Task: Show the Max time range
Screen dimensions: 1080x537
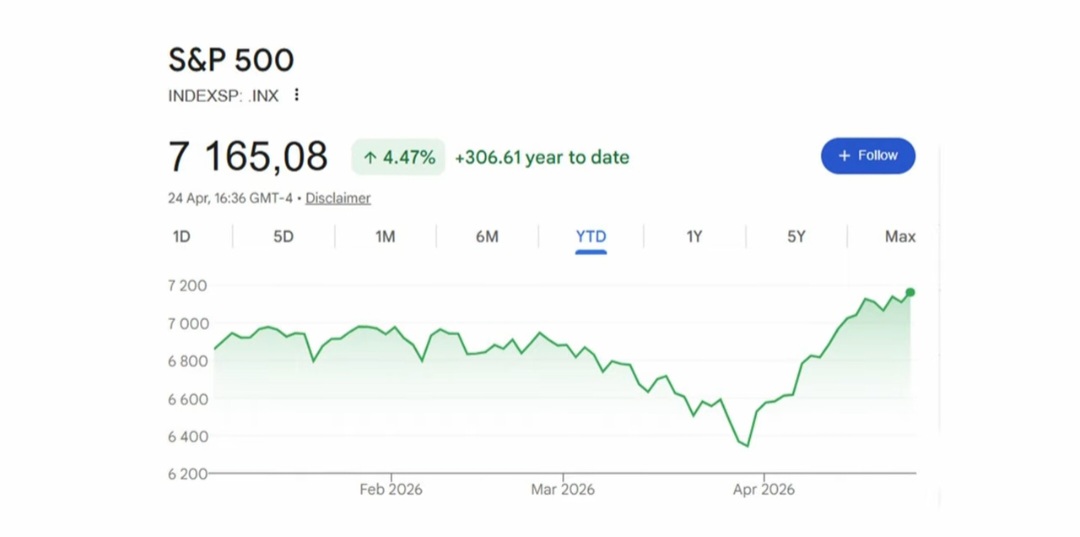Action: pyautogui.click(x=900, y=237)
